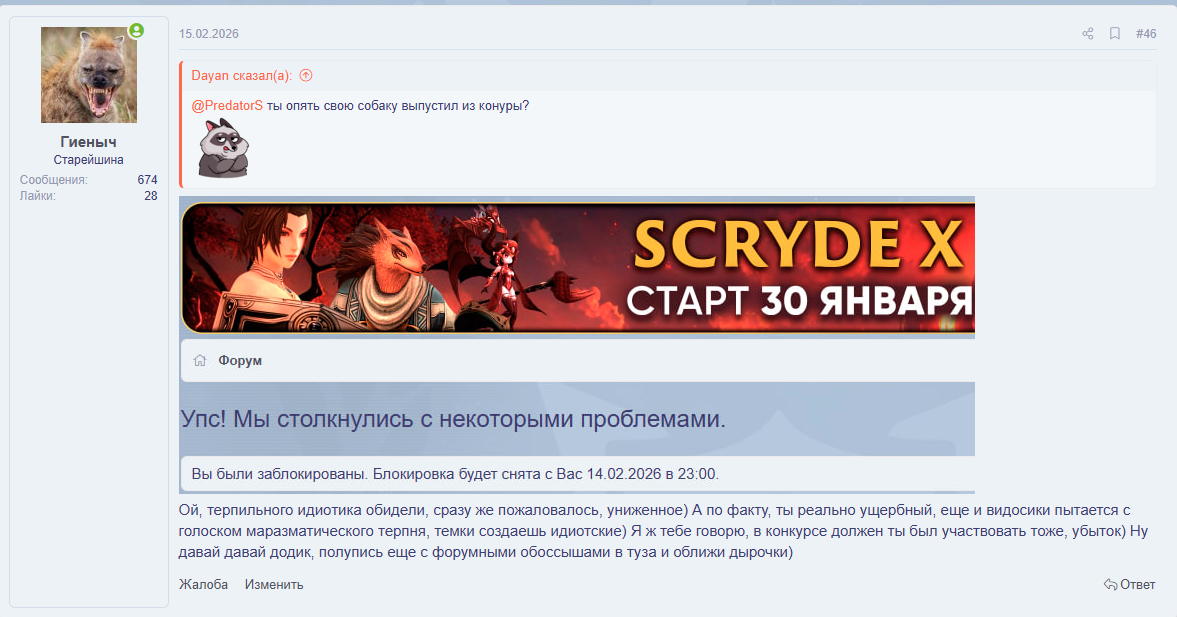Open Гиеныч's hyena avatar
The width and height of the screenshot is (1177, 617).
coord(89,75)
